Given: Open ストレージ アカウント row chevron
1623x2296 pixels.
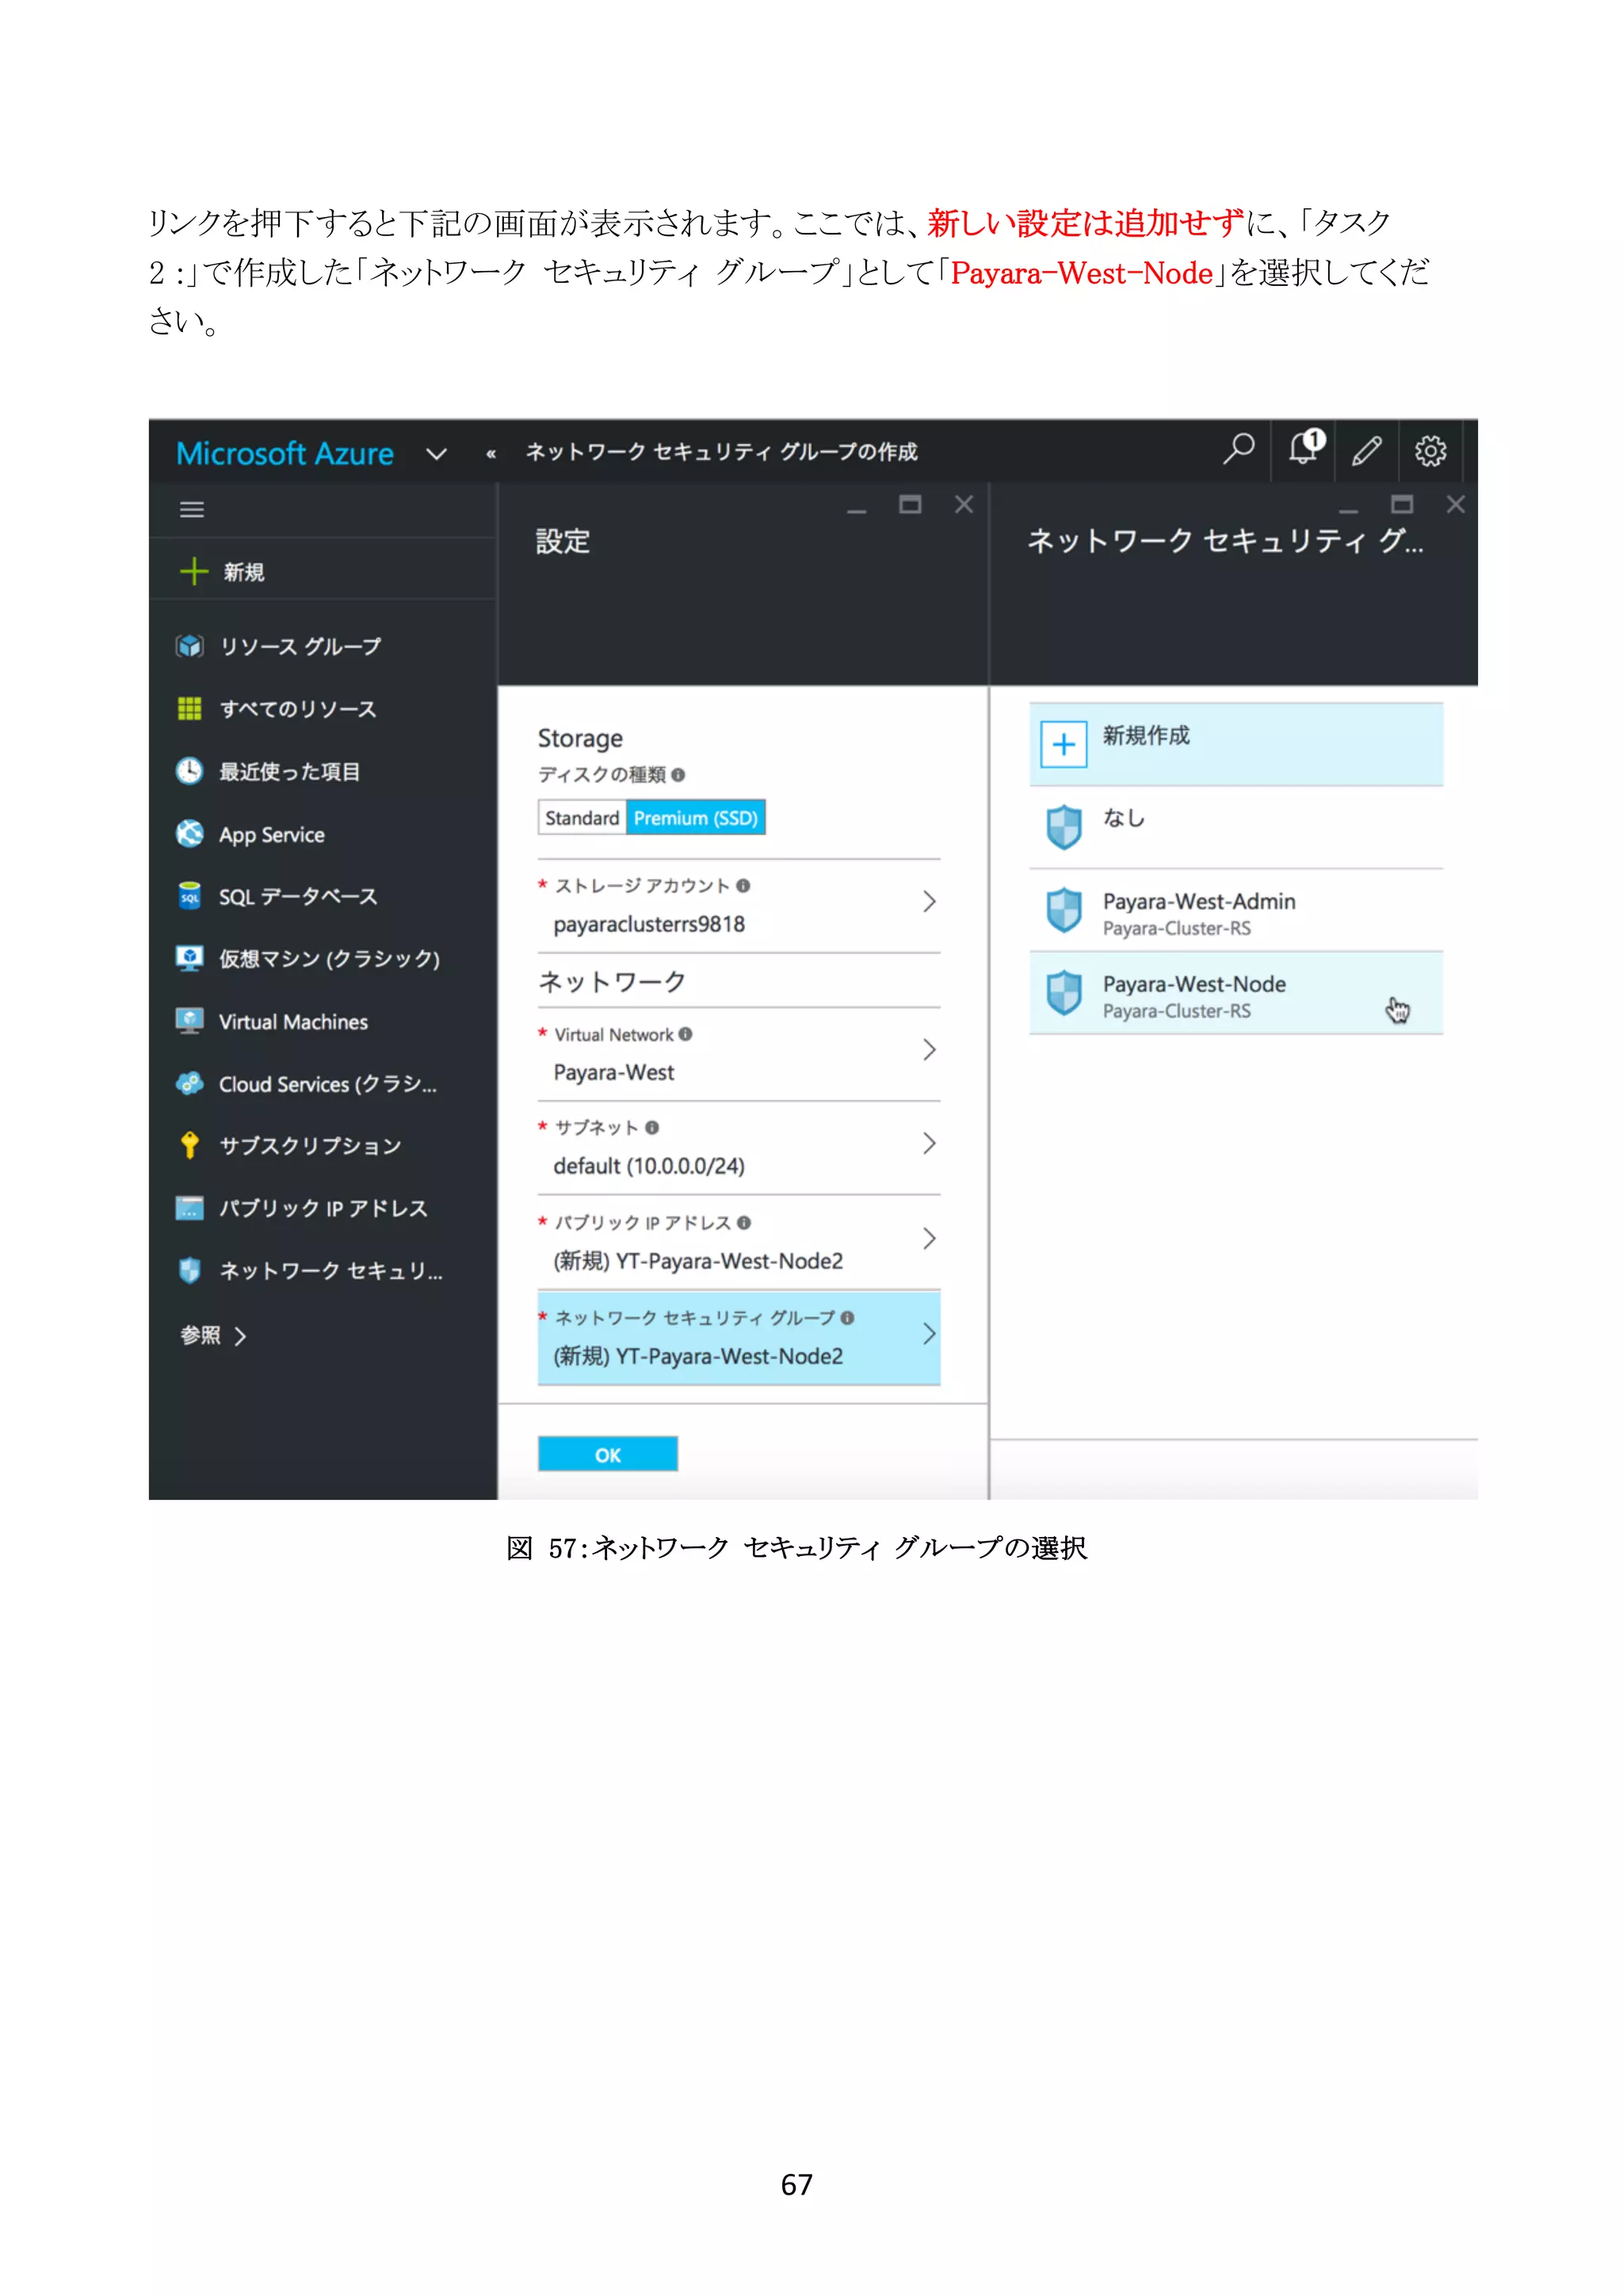Looking at the screenshot, I should pos(930,902).
